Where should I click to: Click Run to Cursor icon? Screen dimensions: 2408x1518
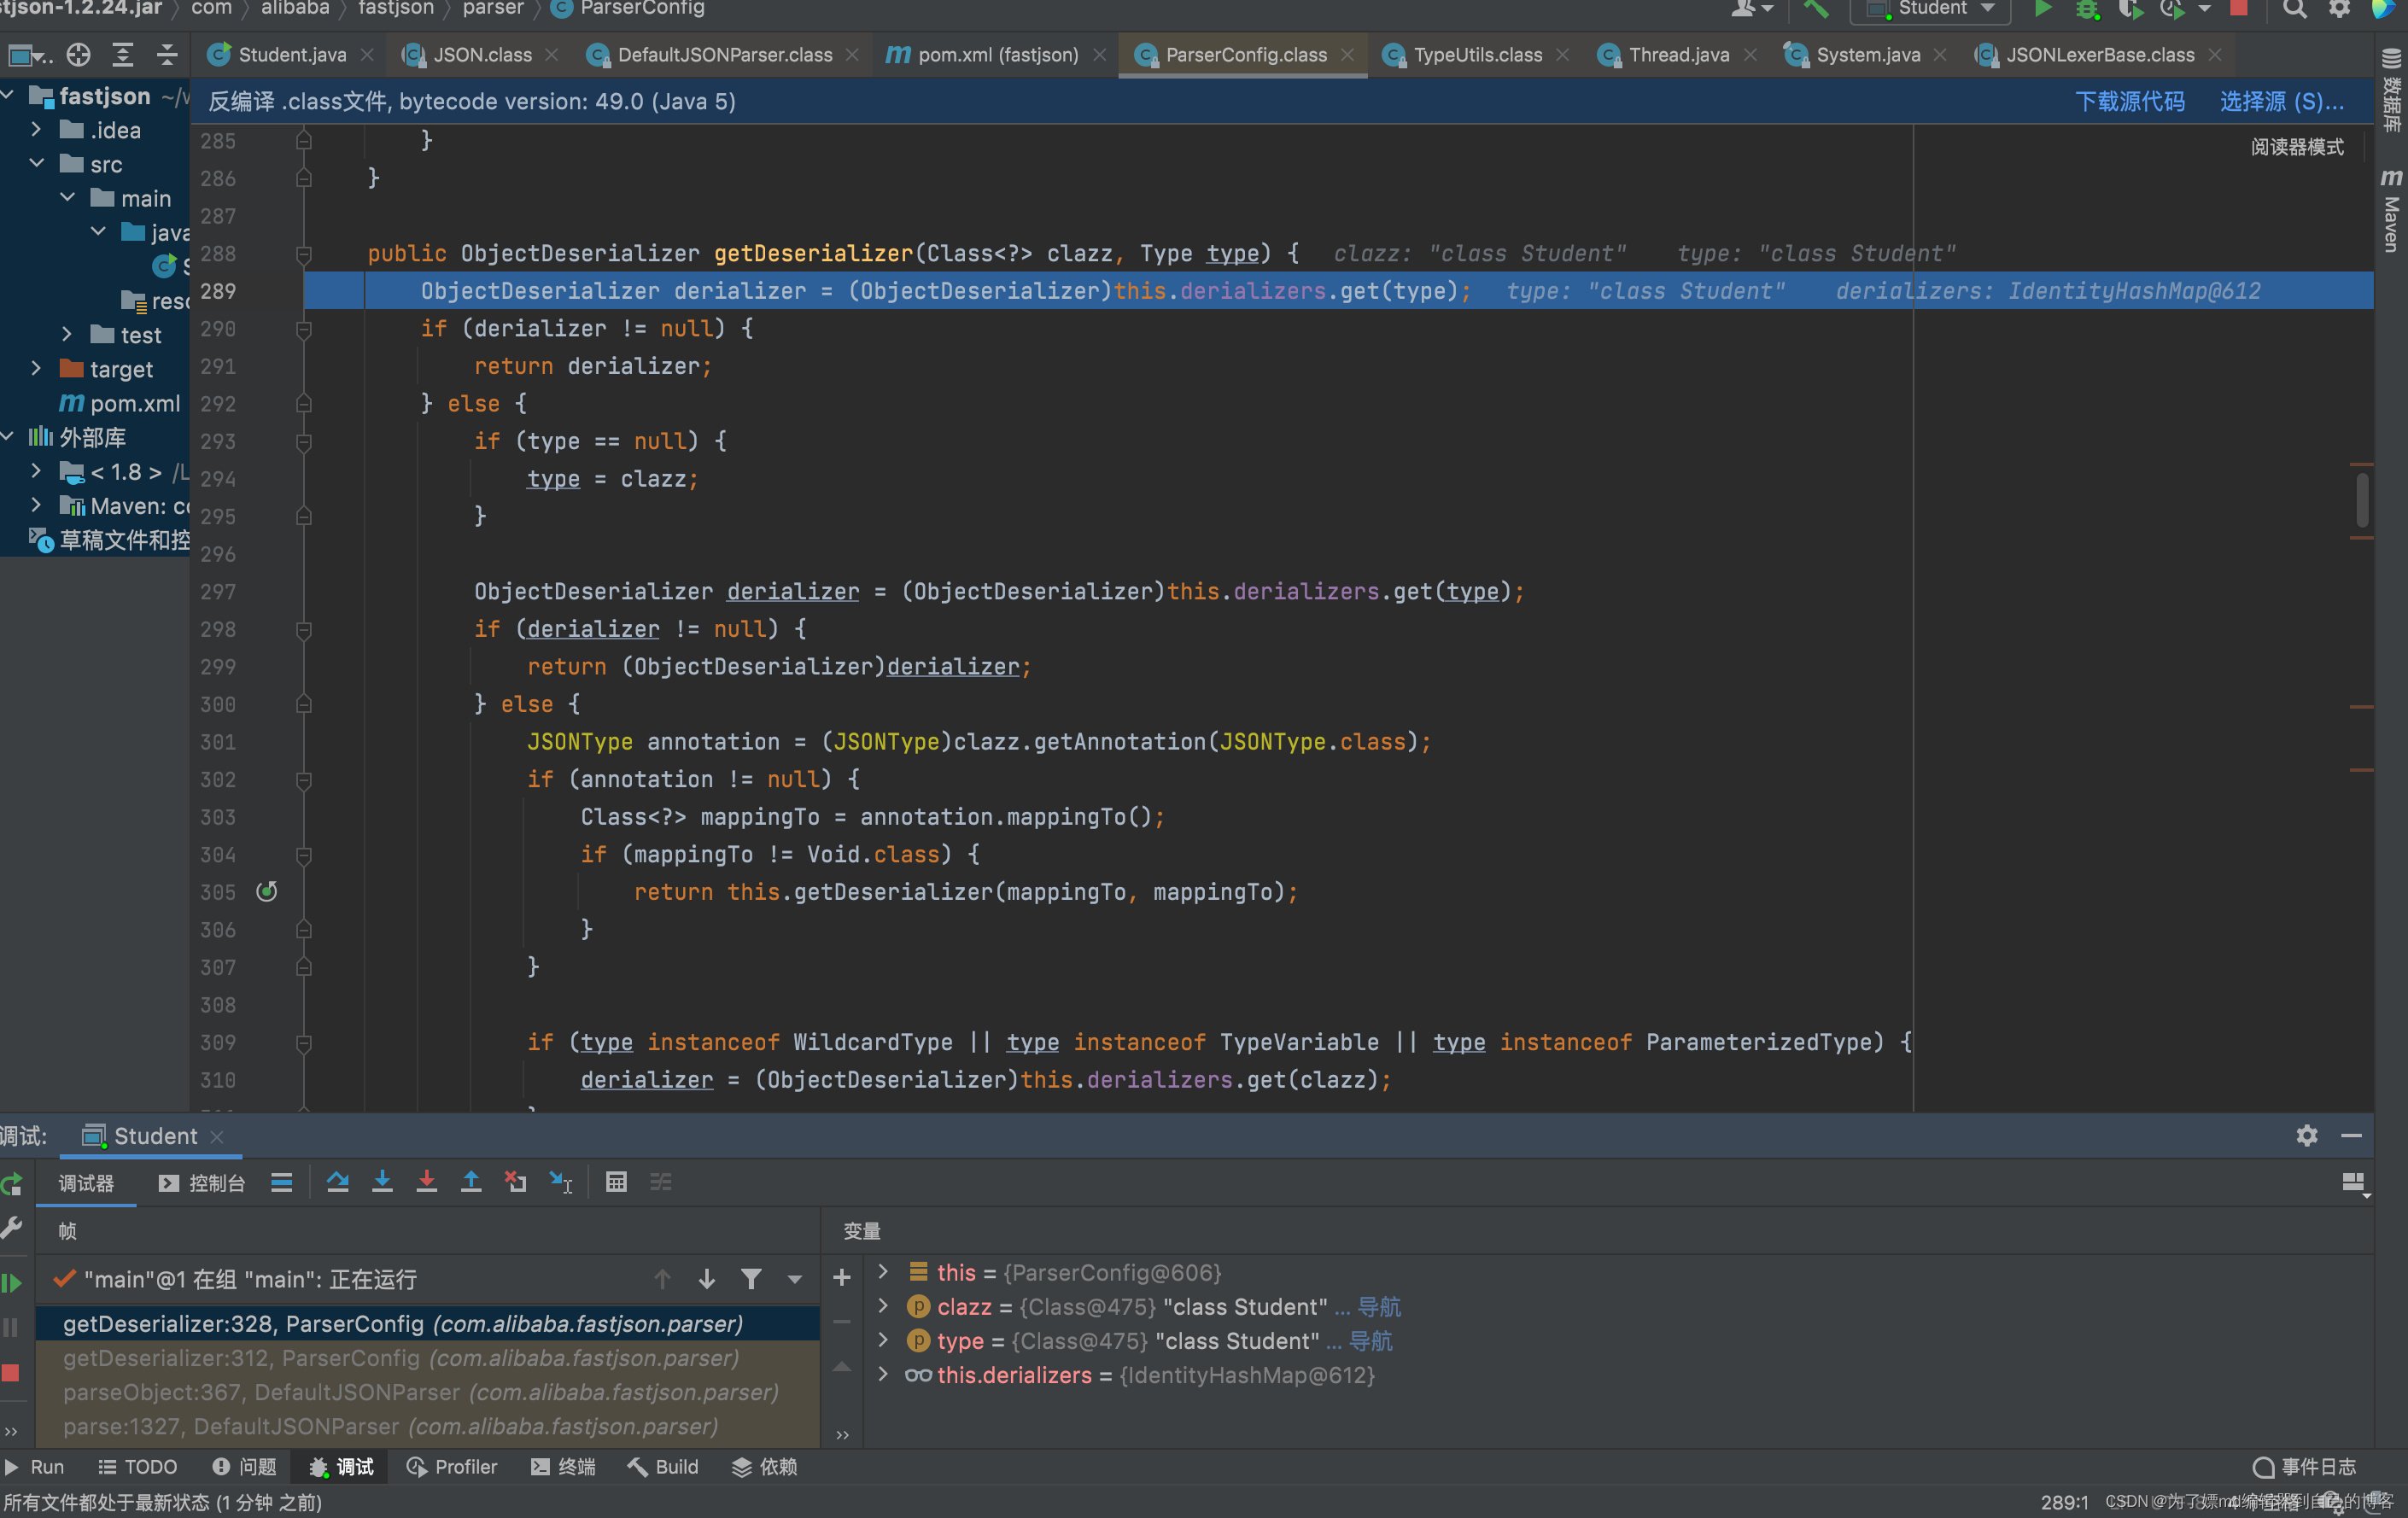click(x=561, y=1183)
